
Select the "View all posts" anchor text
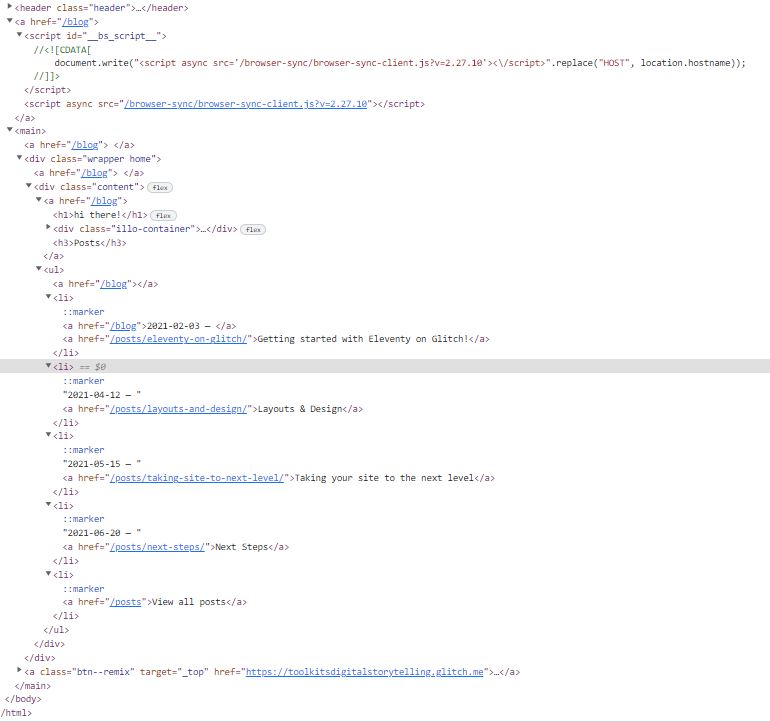coord(189,602)
